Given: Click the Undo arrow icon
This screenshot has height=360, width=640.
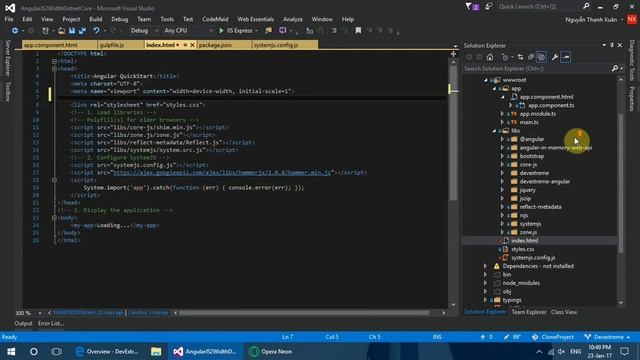Looking at the screenshot, I should (96, 31).
